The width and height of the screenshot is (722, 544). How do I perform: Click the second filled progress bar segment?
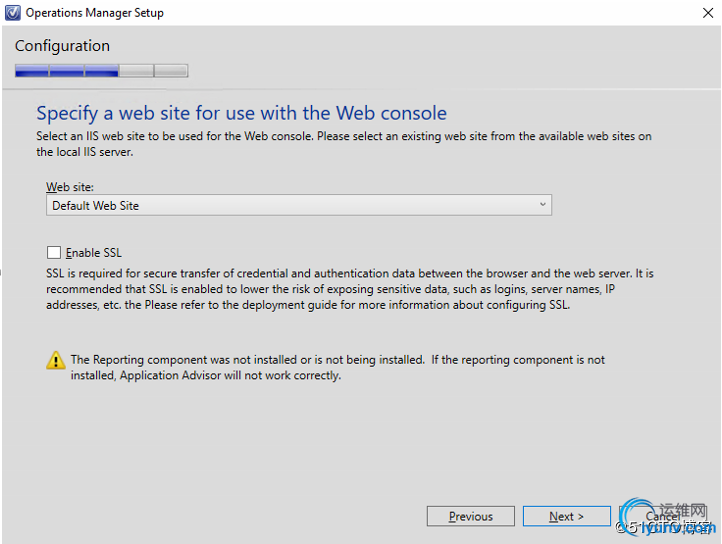[66, 71]
